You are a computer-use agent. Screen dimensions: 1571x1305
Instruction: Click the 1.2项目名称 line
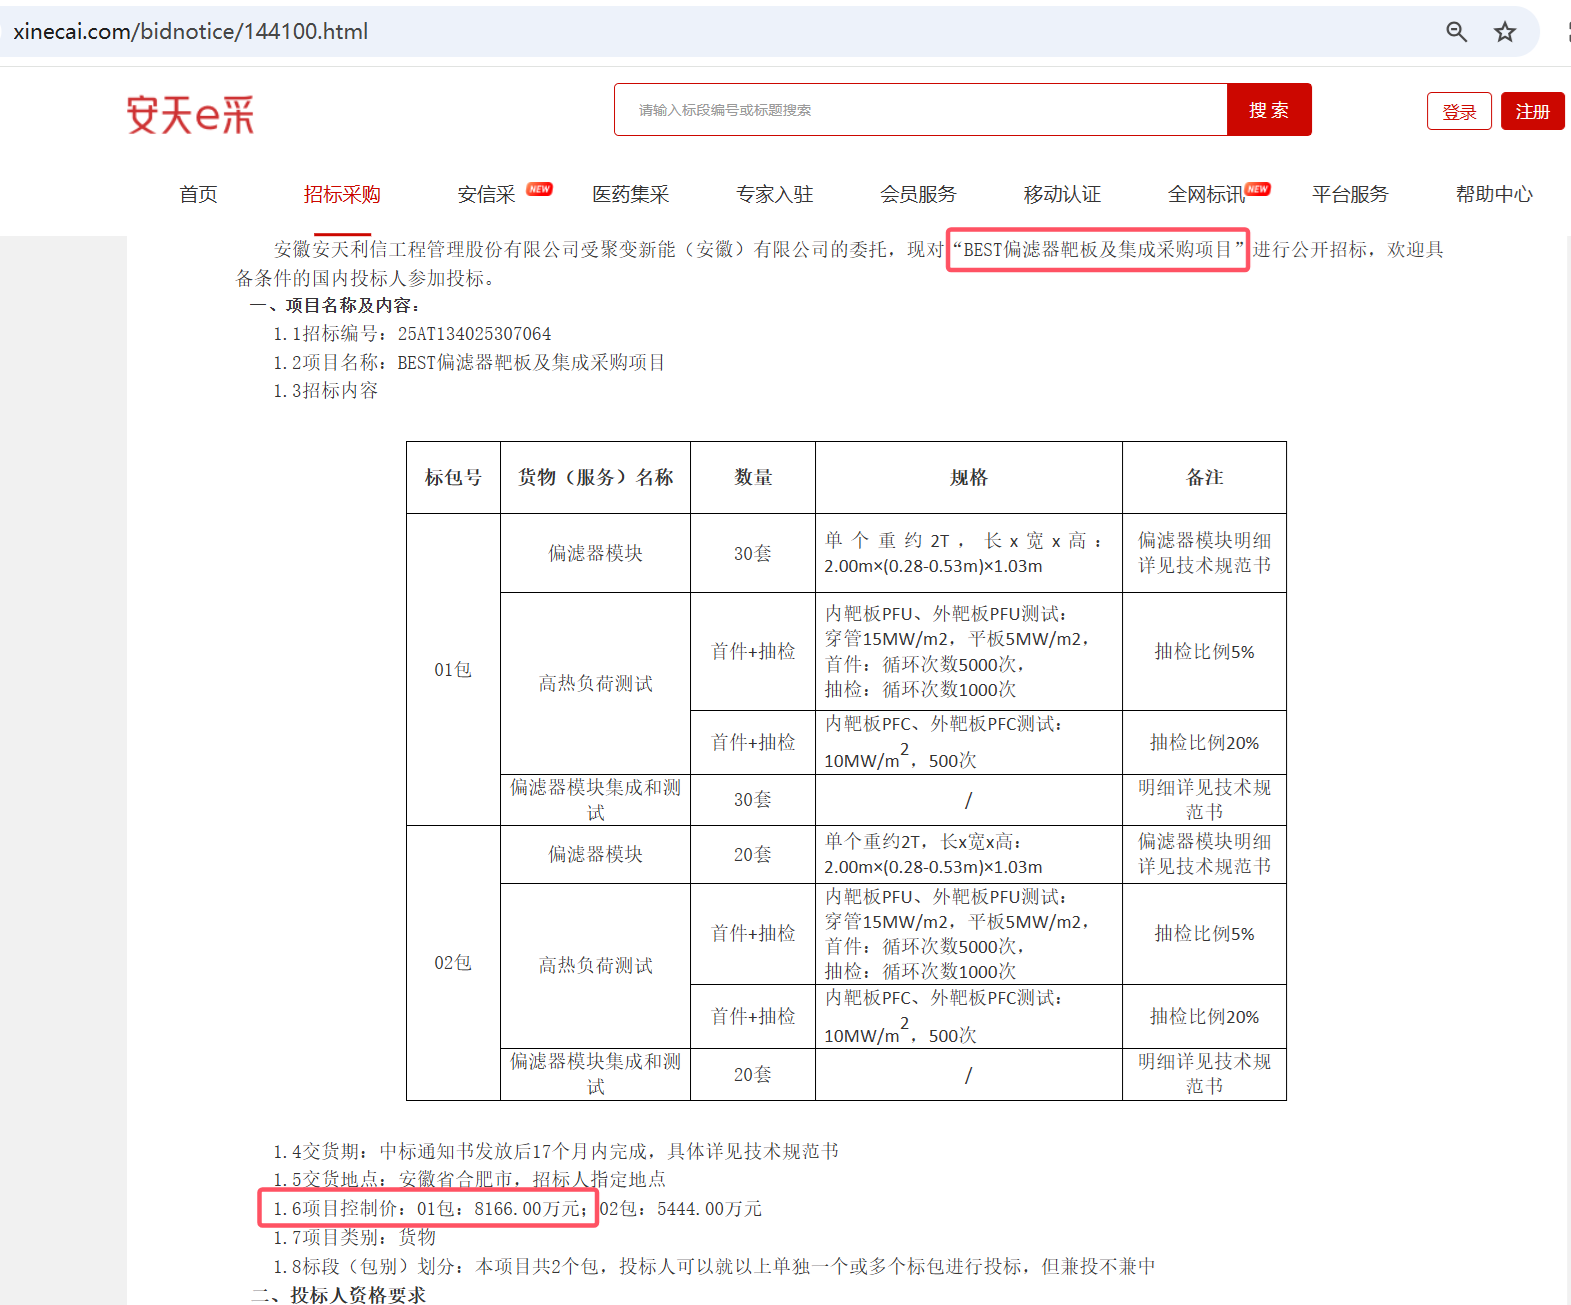[469, 362]
